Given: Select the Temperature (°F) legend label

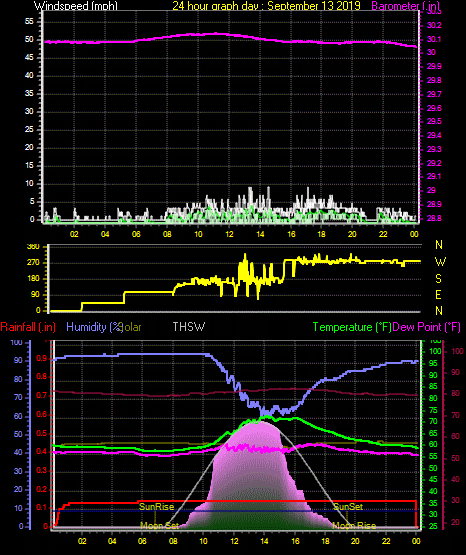Looking at the screenshot, I should [352, 327].
